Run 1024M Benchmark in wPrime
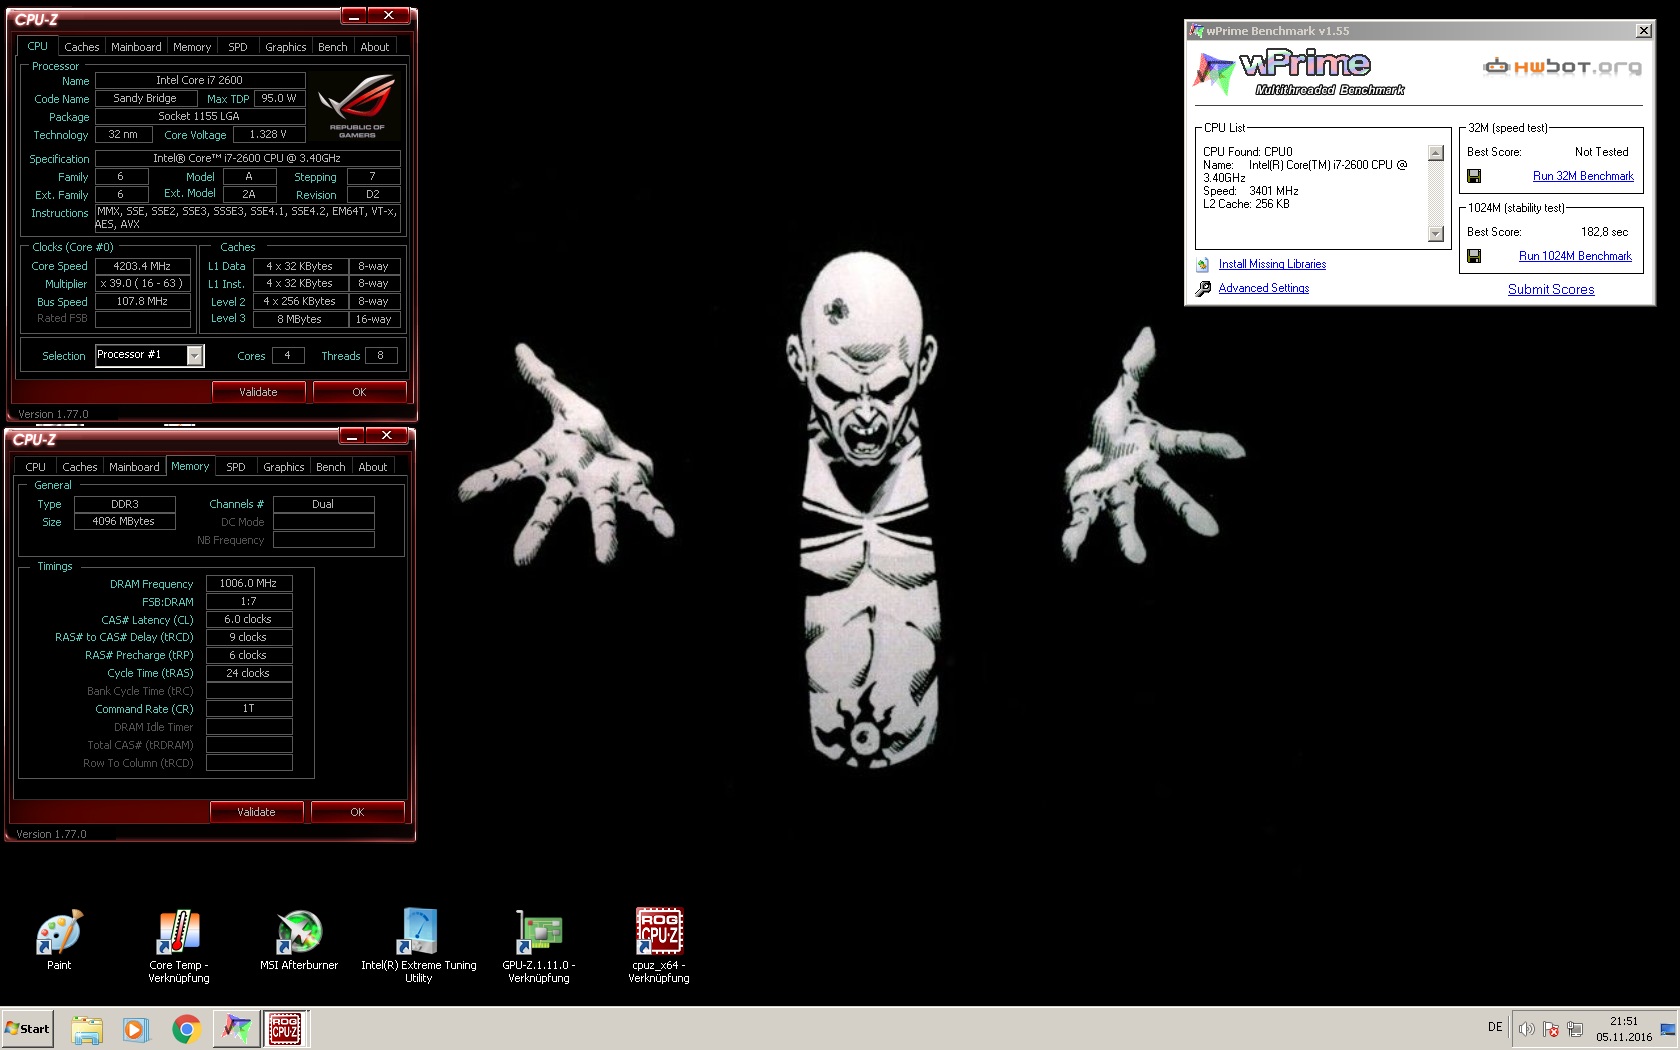The image size is (1680, 1050). (1575, 256)
